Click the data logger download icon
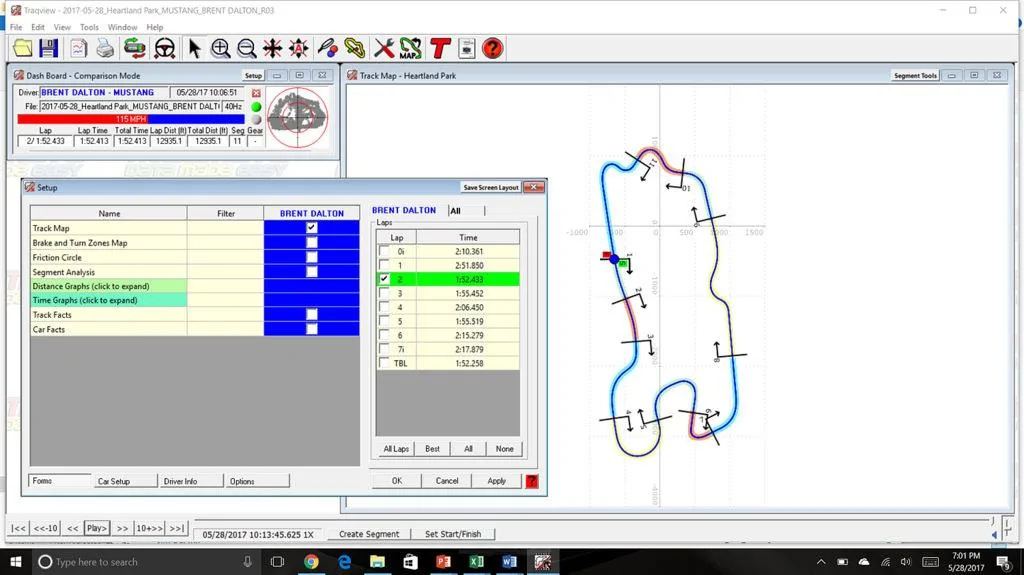1024x575 pixels. pos(135,48)
